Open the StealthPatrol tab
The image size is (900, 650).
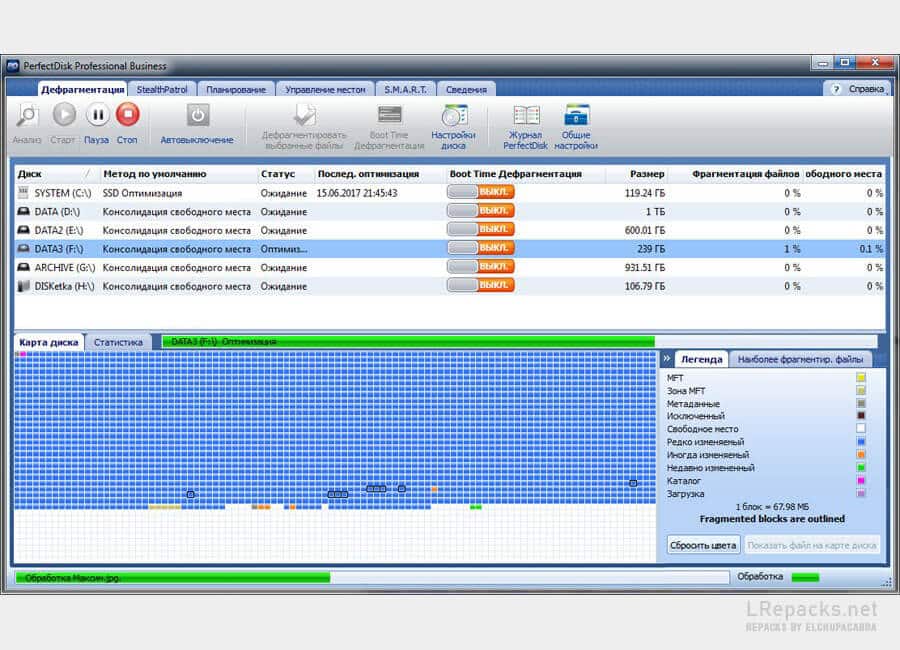point(162,90)
